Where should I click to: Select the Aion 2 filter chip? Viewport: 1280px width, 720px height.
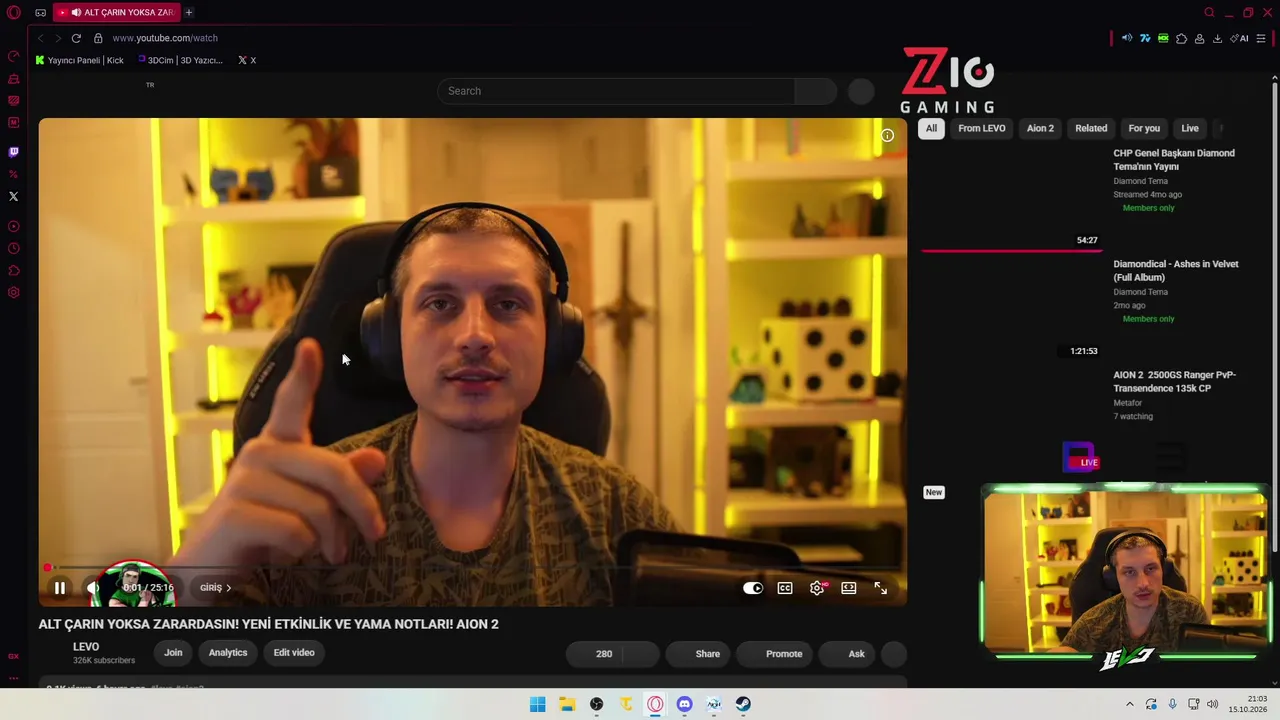coord(1040,128)
